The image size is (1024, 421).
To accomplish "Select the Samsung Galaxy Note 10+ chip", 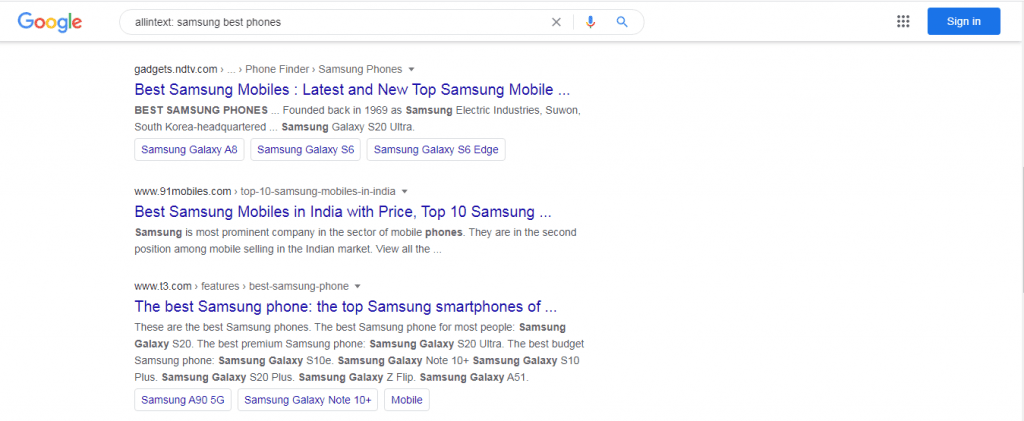I will pyautogui.click(x=308, y=400).
